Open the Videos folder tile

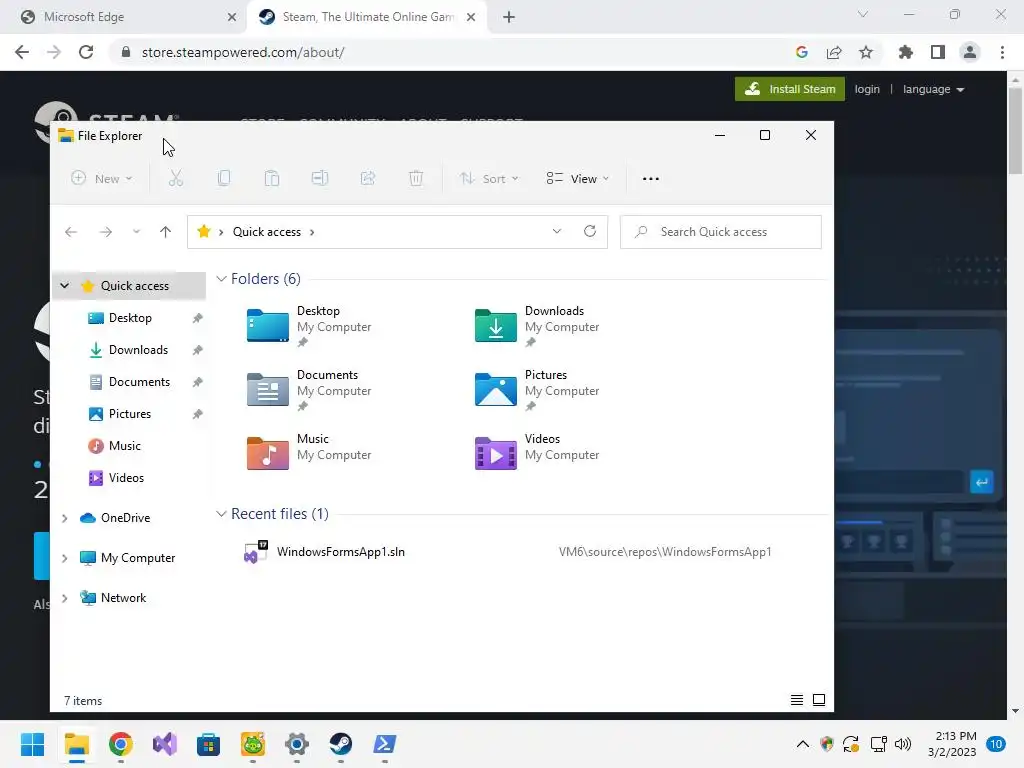537,454
